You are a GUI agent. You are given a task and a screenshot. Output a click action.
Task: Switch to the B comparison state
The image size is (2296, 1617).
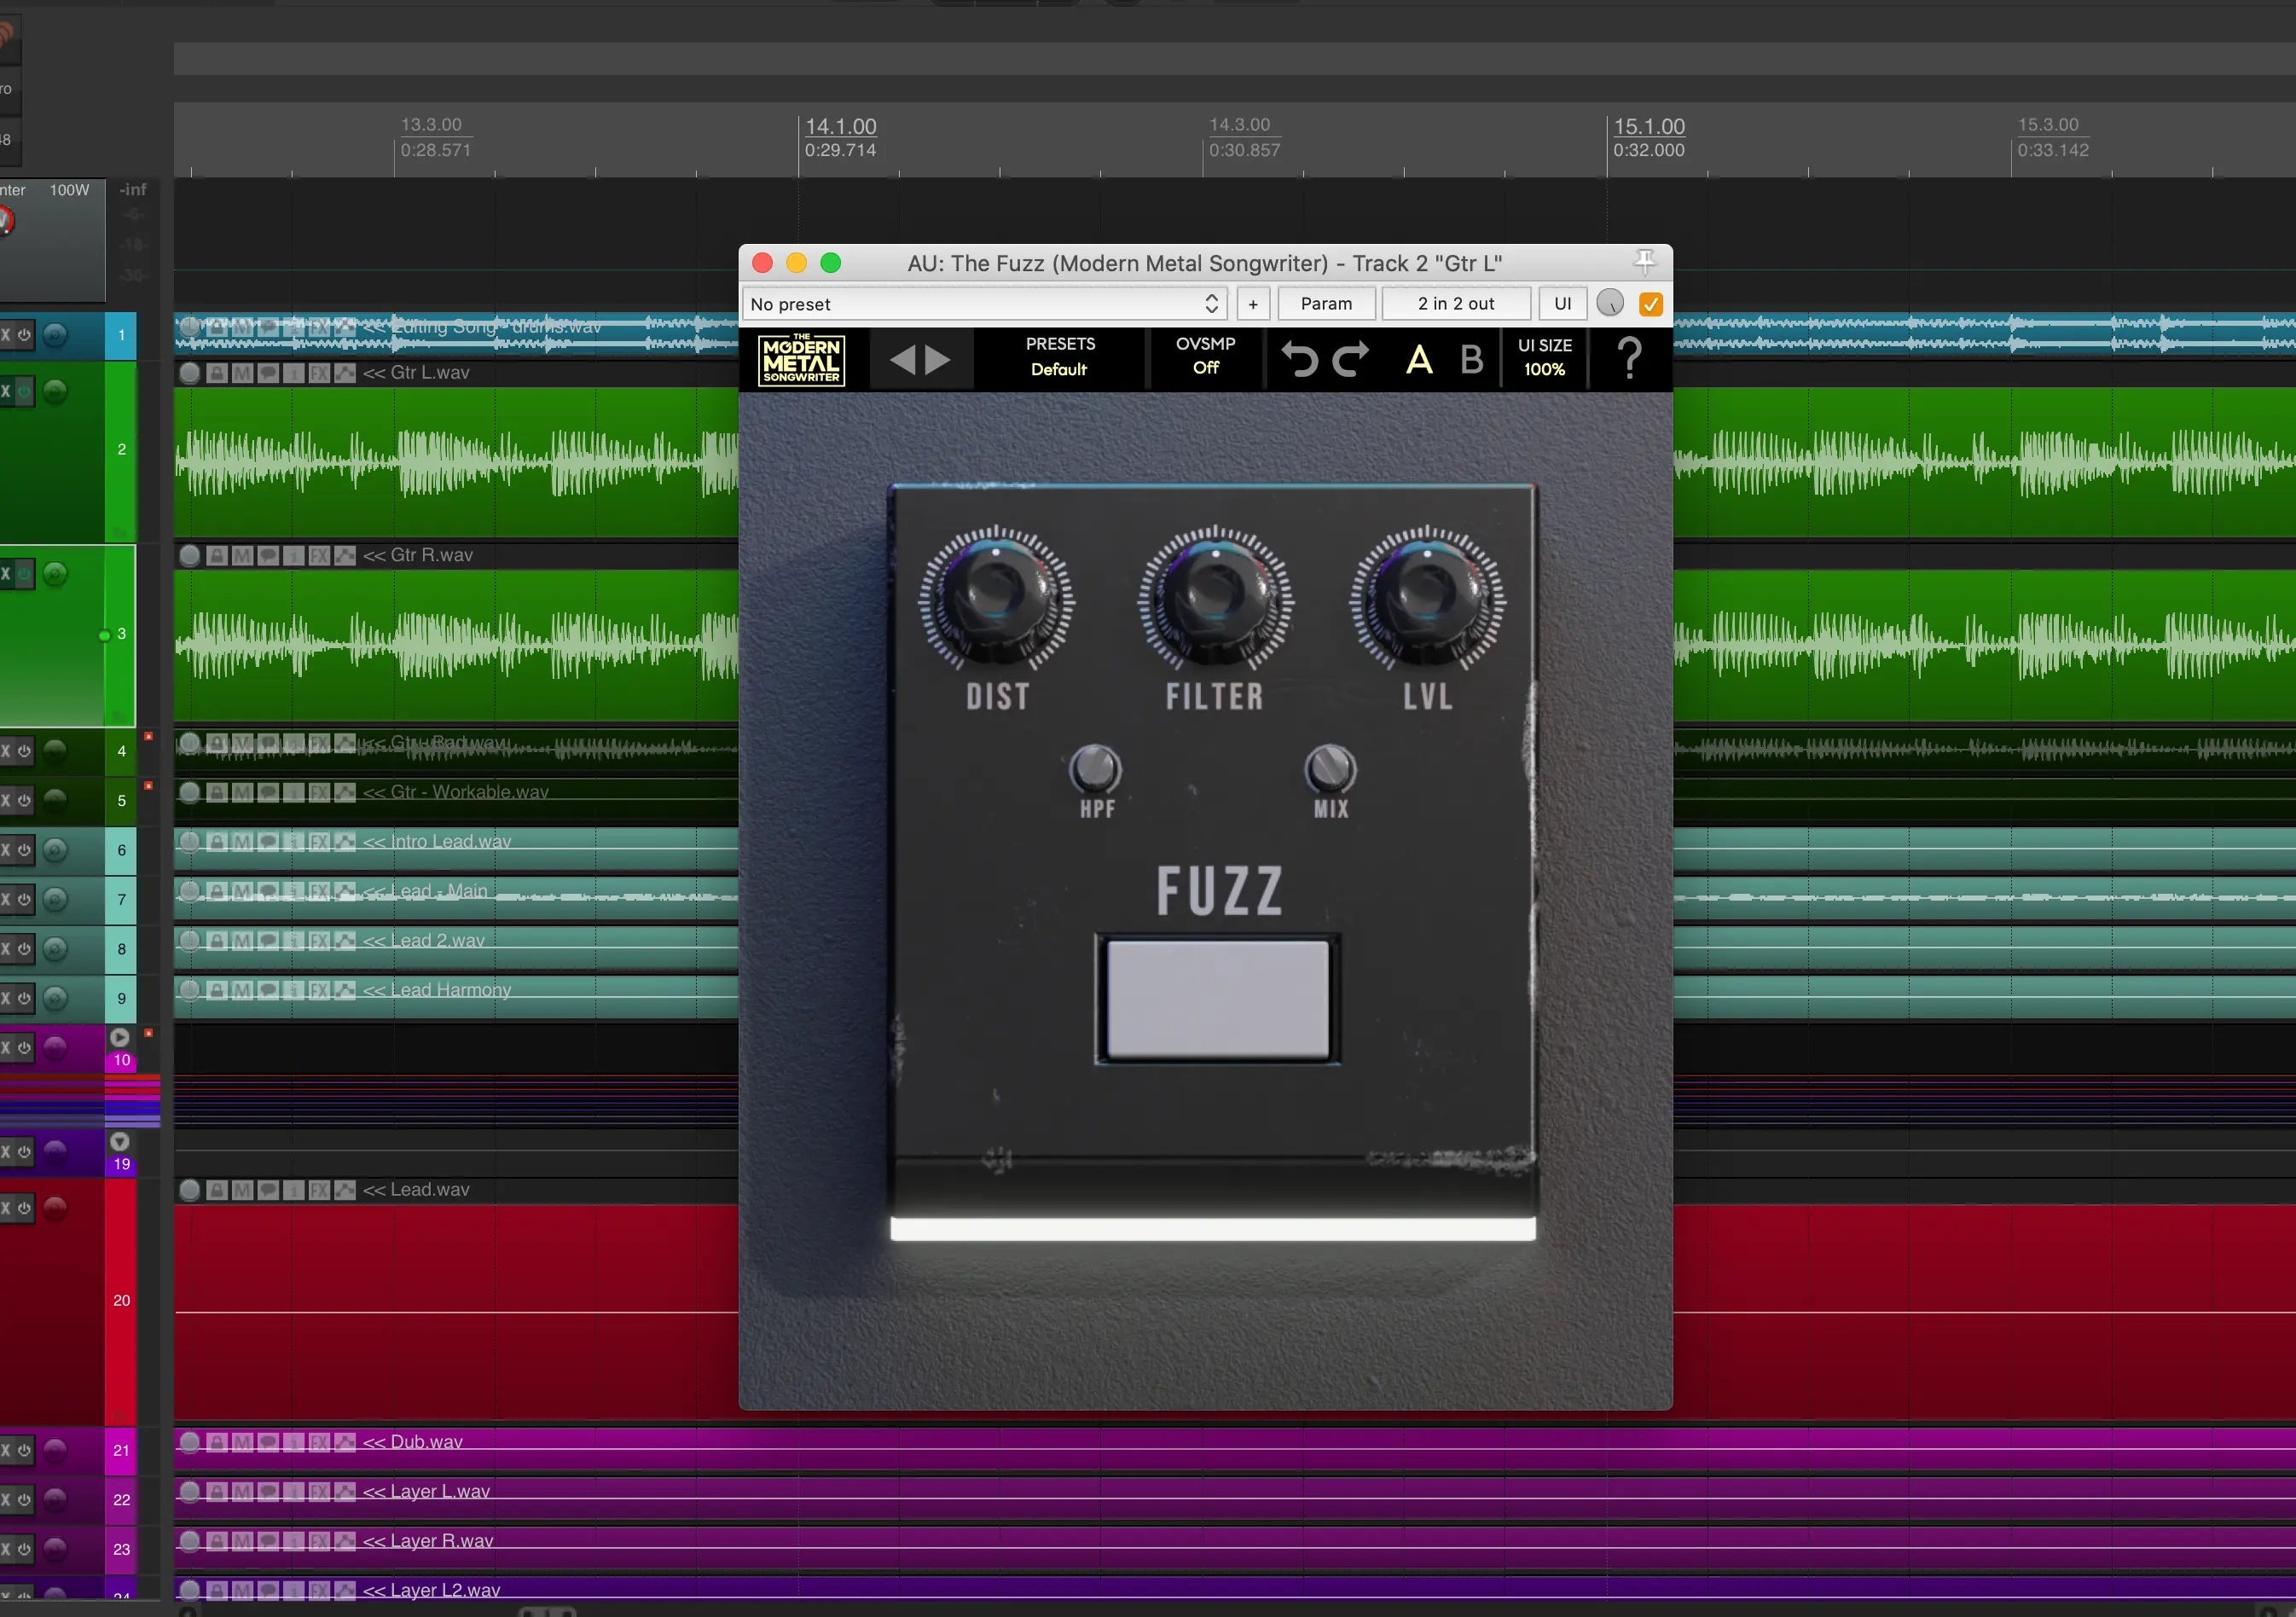point(1471,359)
